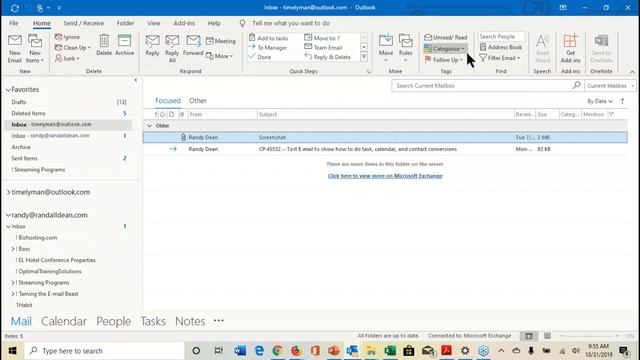Open the File menu

13,23
